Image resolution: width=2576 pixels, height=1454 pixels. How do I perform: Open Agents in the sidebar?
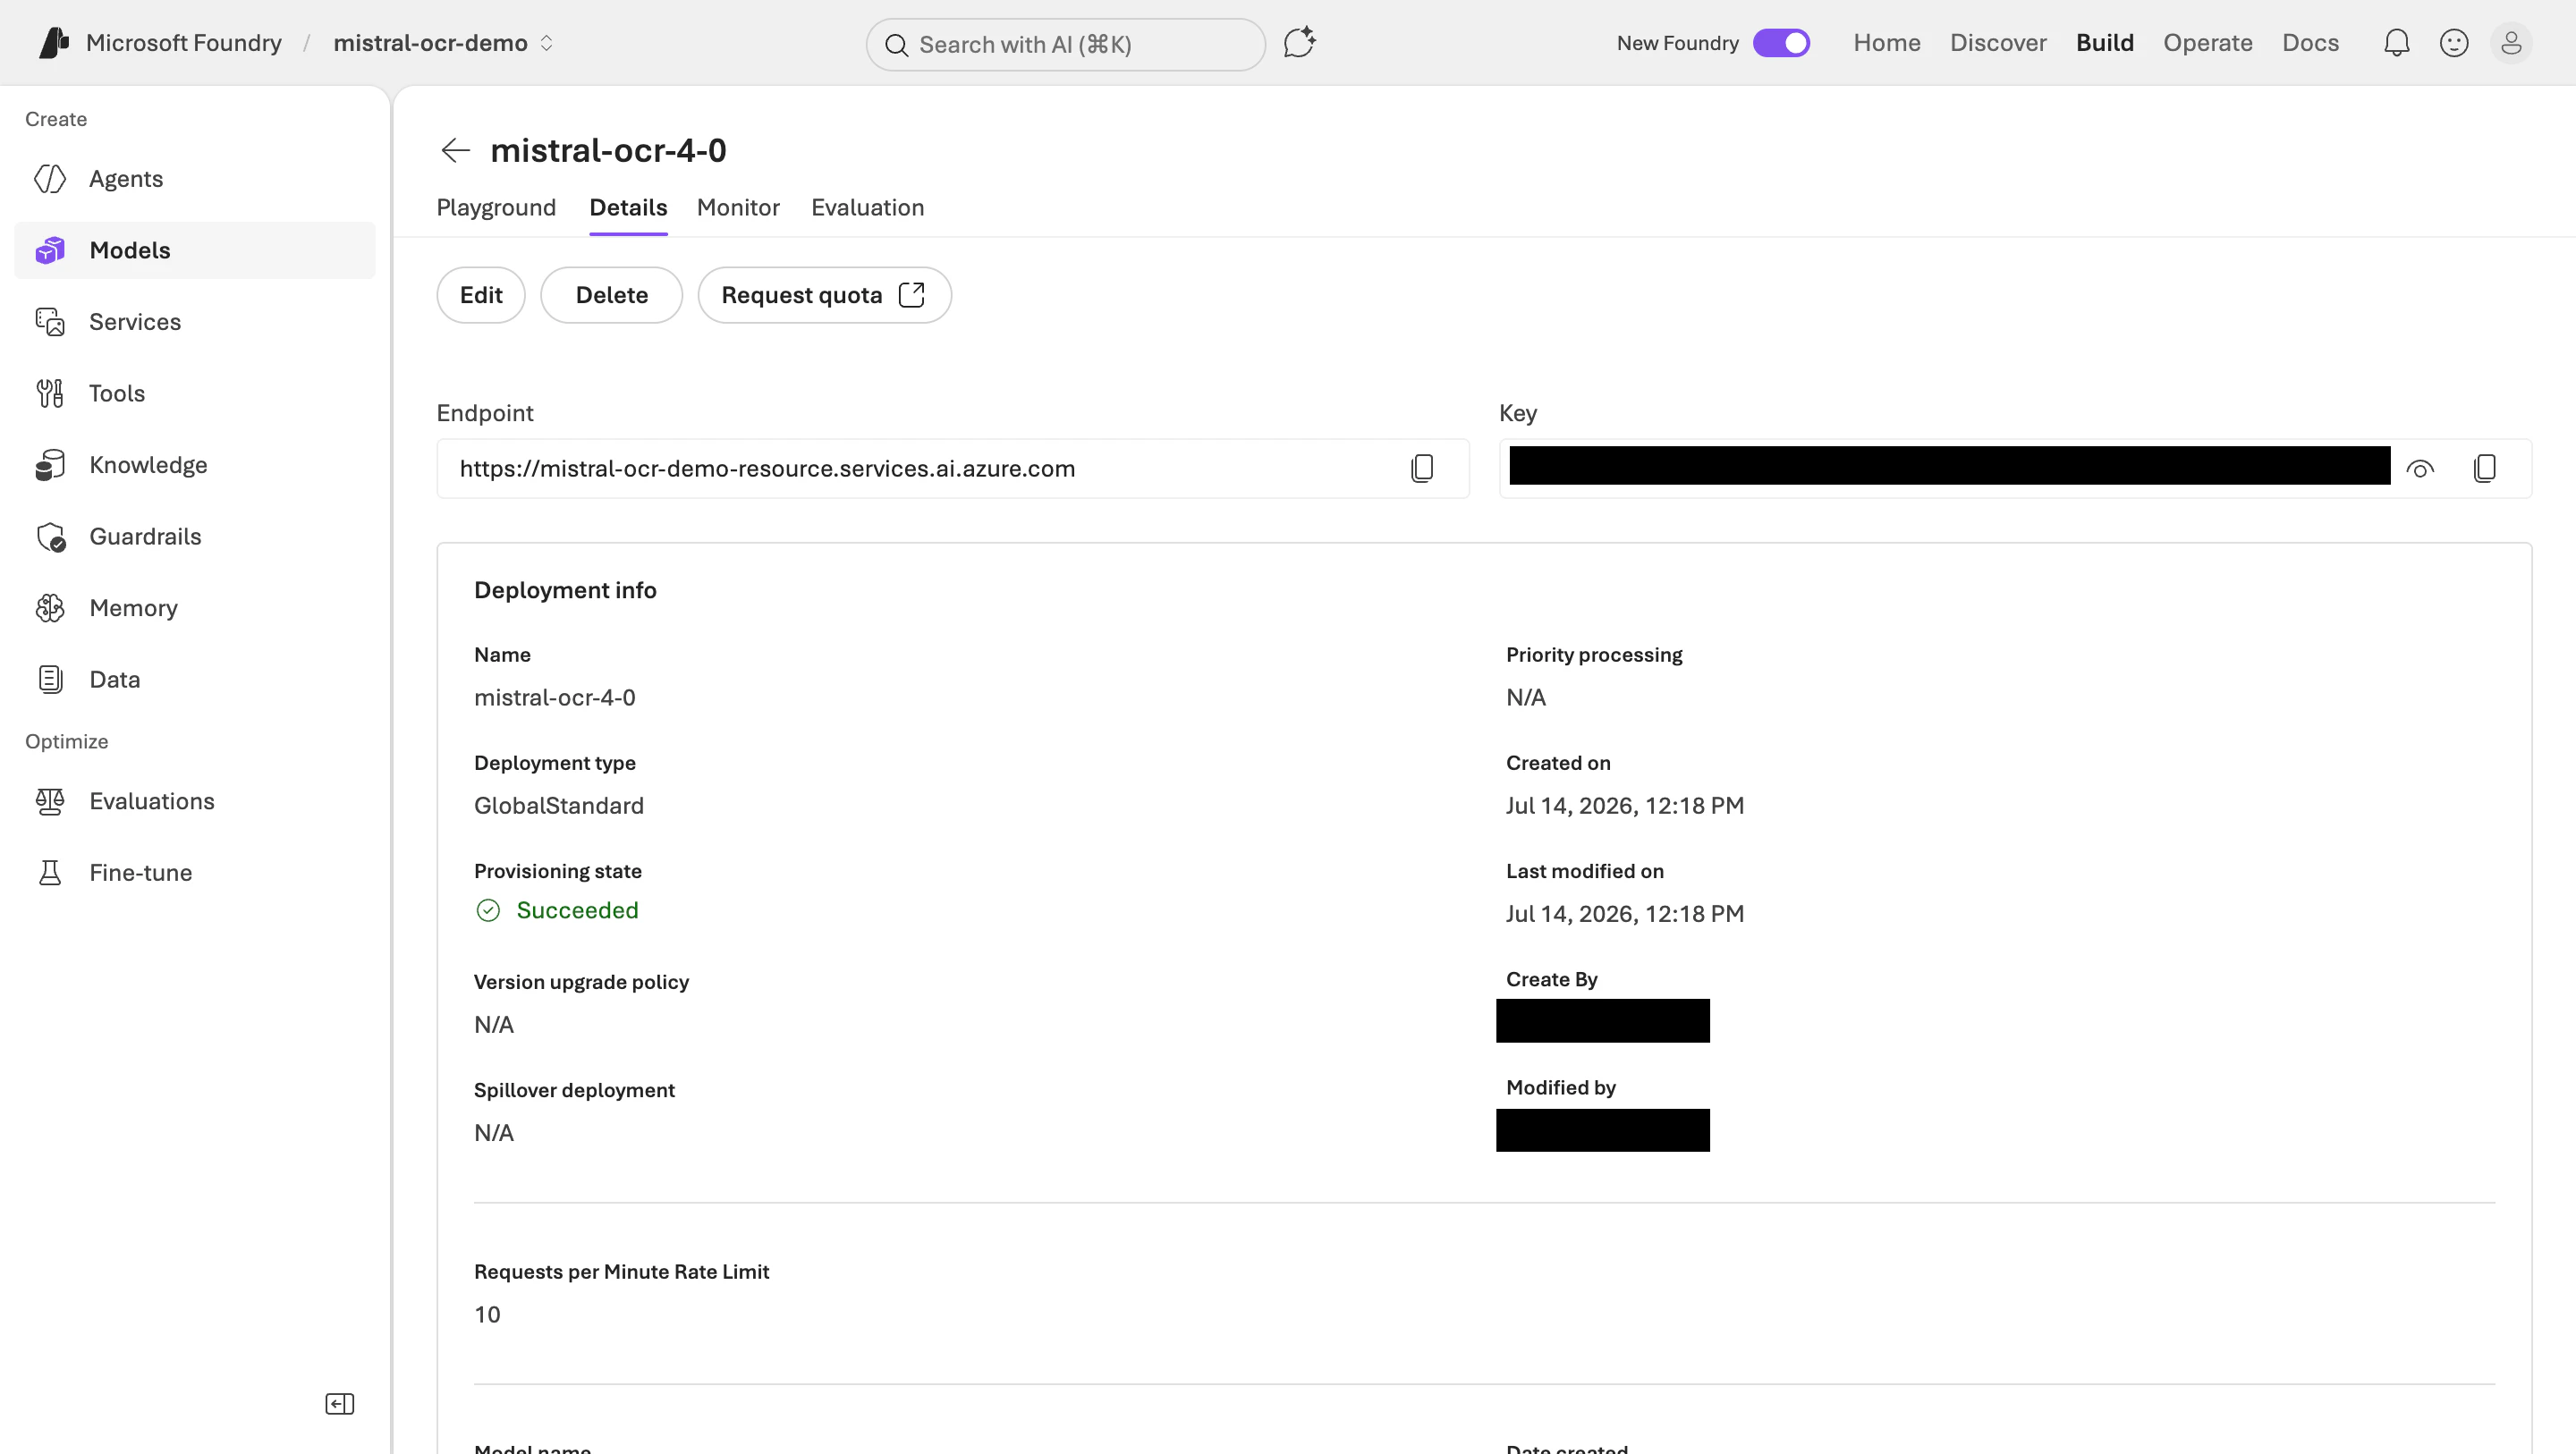point(195,179)
